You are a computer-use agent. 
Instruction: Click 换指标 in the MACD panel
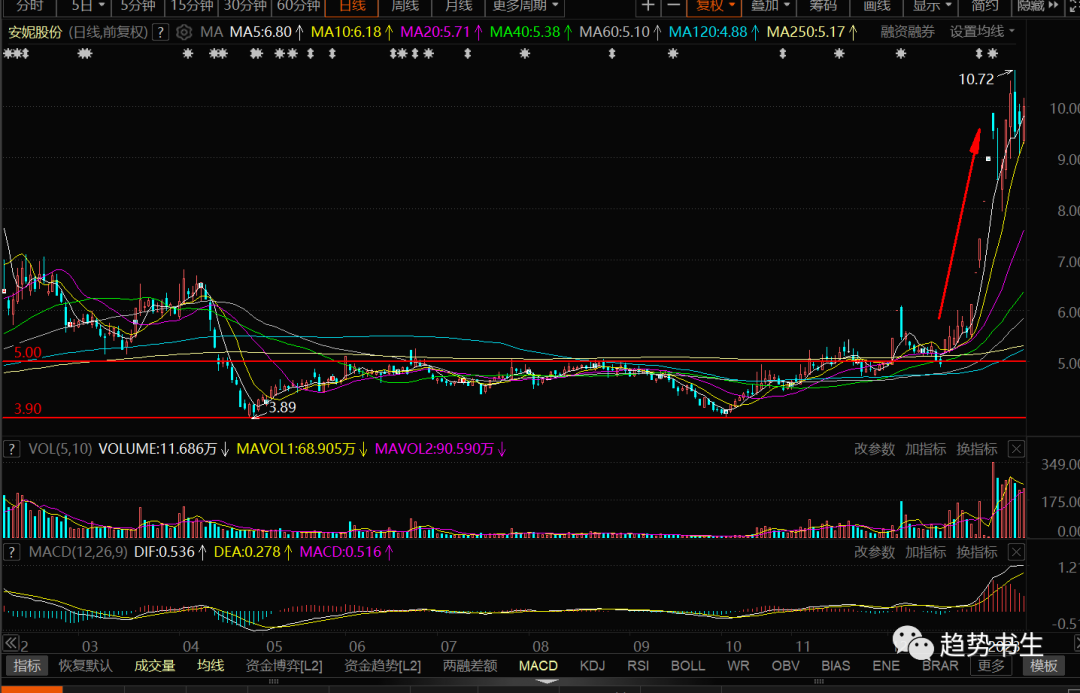[977, 552]
